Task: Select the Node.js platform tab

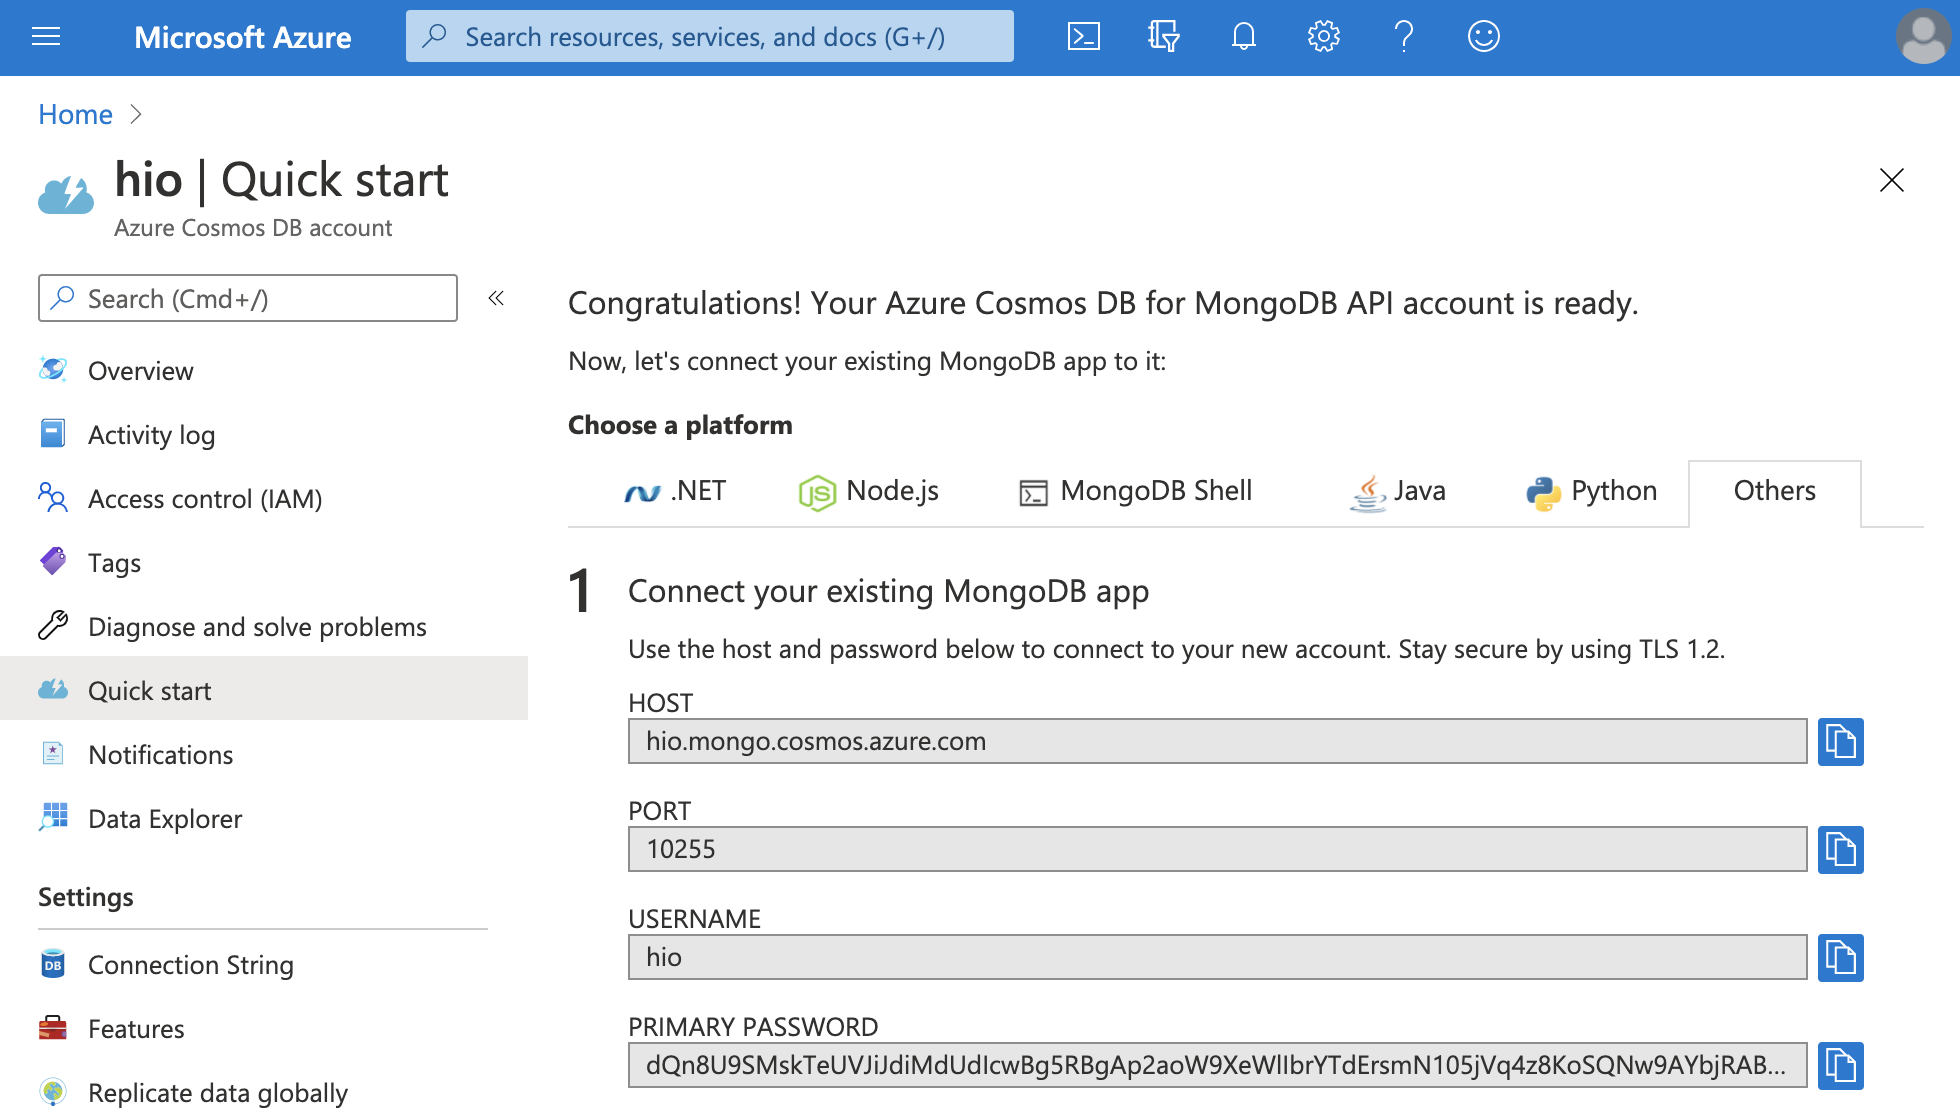Action: [869, 491]
